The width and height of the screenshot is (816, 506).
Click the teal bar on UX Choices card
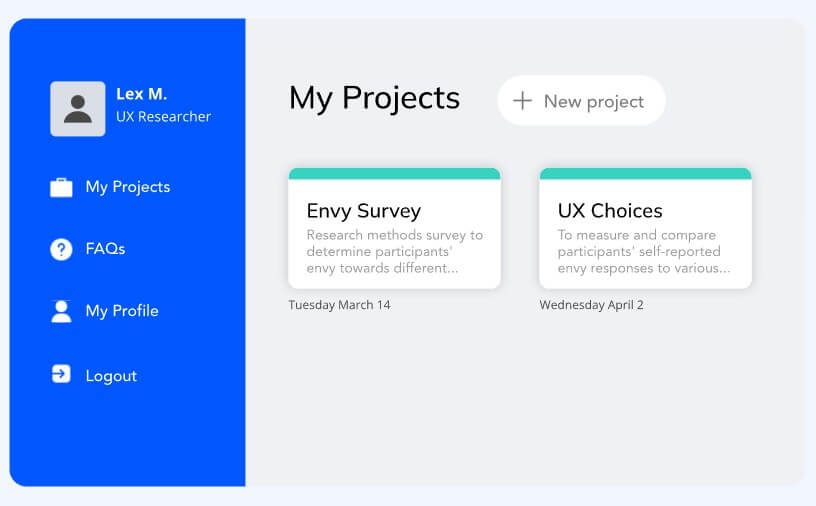[x=645, y=173]
